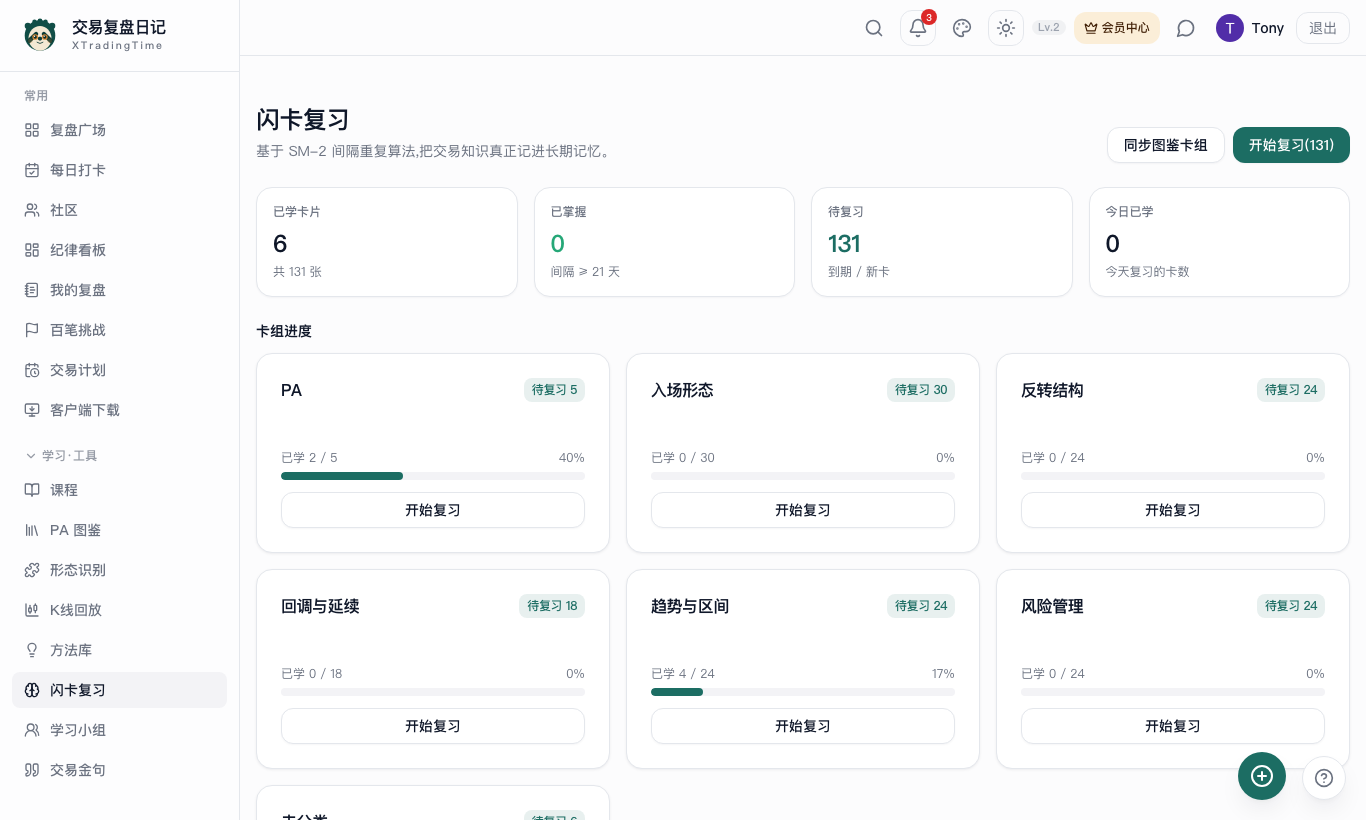Image resolution: width=1366 pixels, height=820 pixels.
Task: Click 待复习 24 badge on 反转结构
Action: point(1291,390)
